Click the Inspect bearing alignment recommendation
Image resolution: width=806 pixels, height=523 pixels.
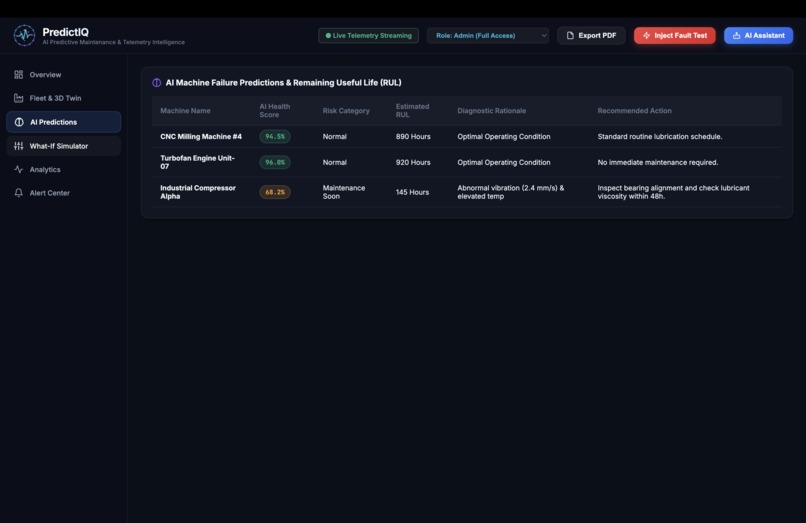pos(673,192)
